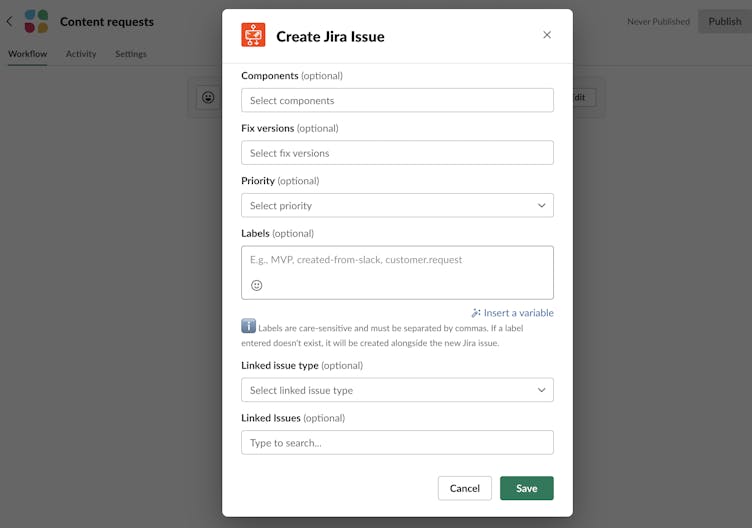Switch to the Workflow tab
Viewport: 752px width, 528px height.
click(x=28, y=54)
